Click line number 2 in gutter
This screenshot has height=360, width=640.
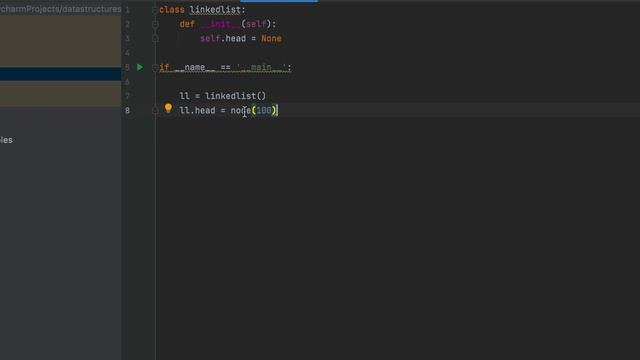pos(127,24)
